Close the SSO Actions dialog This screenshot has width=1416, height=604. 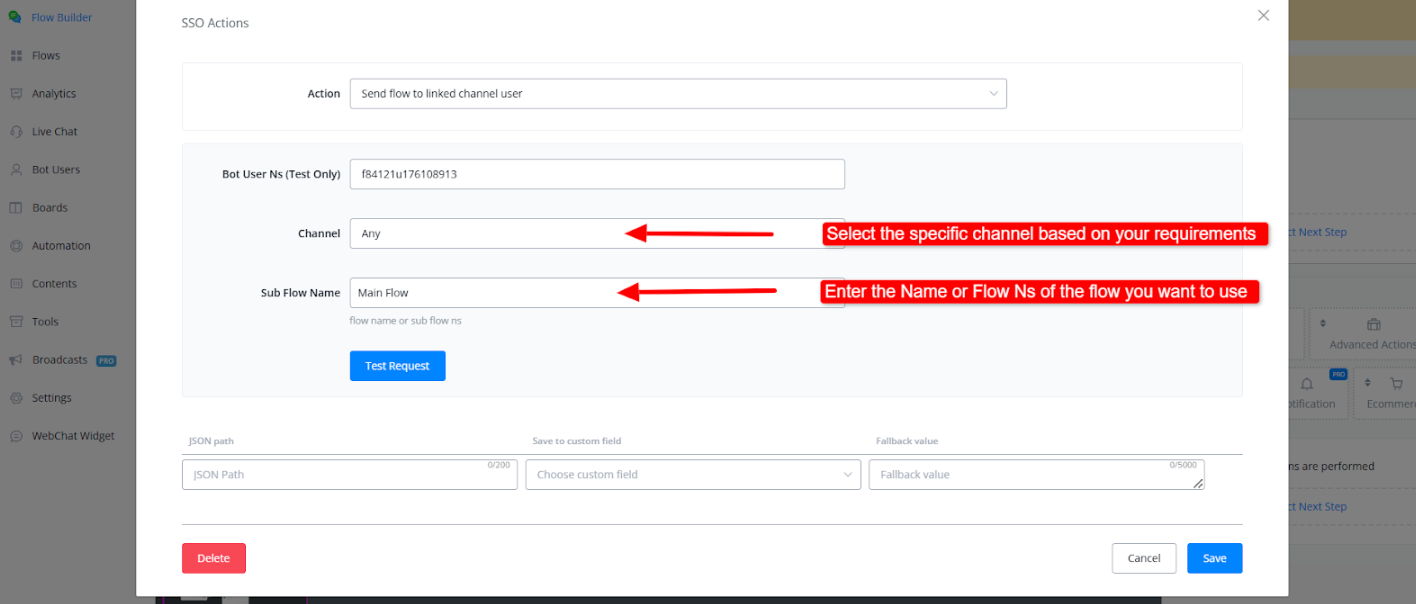(1263, 16)
